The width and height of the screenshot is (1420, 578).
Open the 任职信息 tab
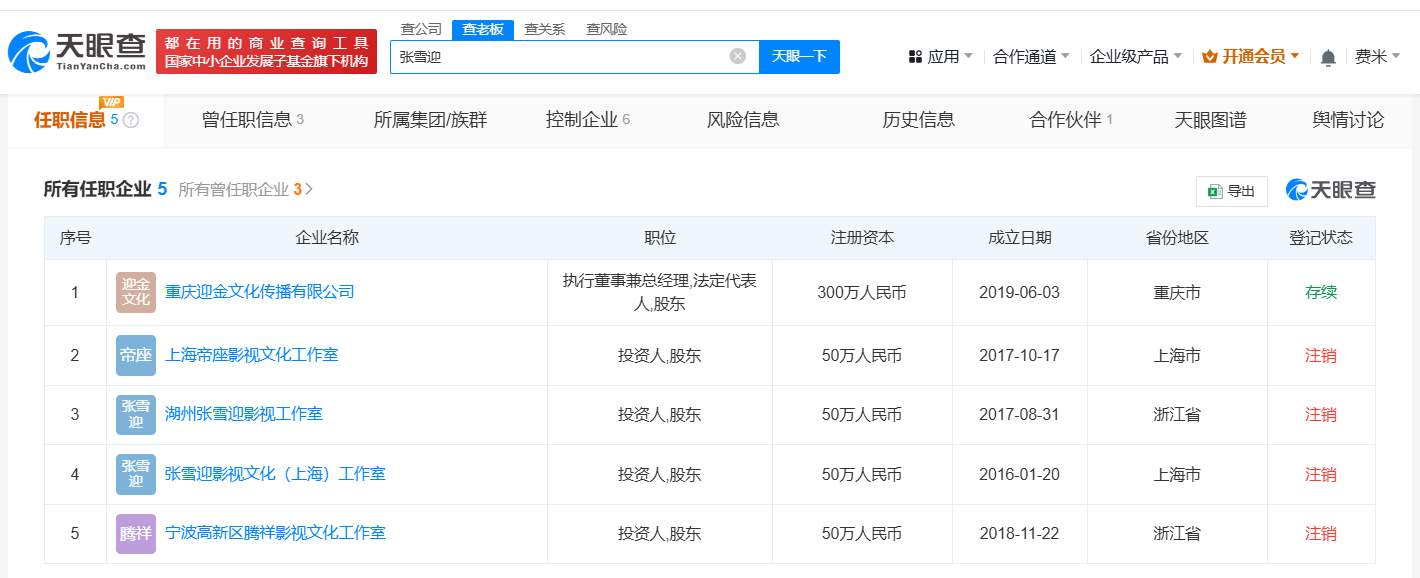85,120
